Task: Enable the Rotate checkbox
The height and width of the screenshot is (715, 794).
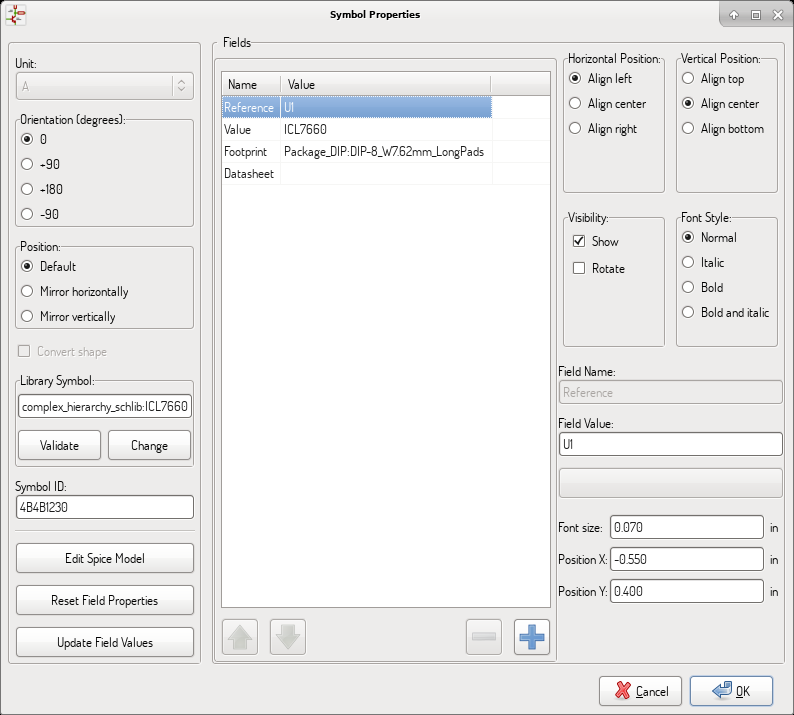Action: (579, 269)
